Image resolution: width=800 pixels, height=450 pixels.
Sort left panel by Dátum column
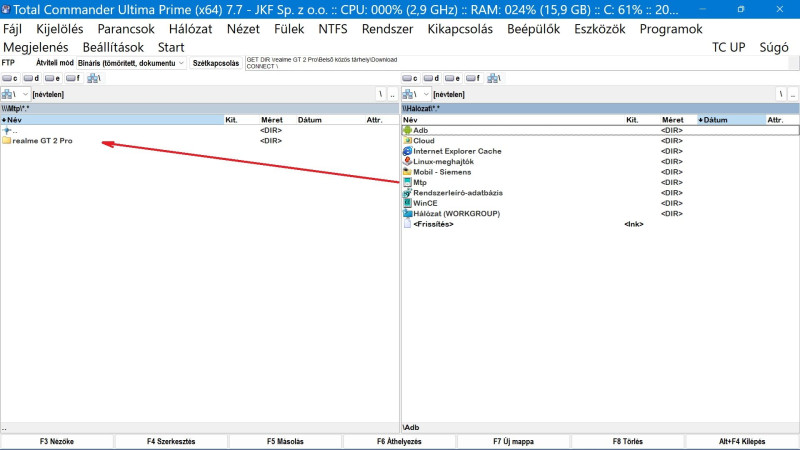click(330, 120)
